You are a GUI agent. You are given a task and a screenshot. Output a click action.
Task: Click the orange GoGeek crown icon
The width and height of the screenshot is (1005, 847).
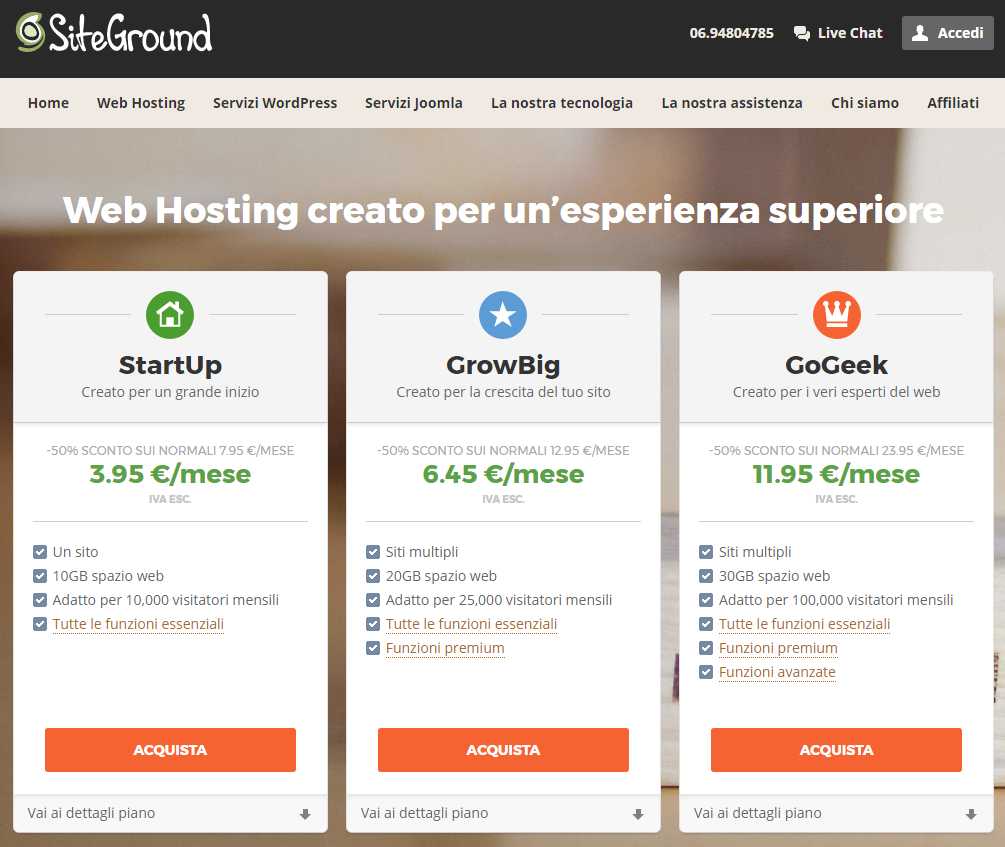(836, 315)
